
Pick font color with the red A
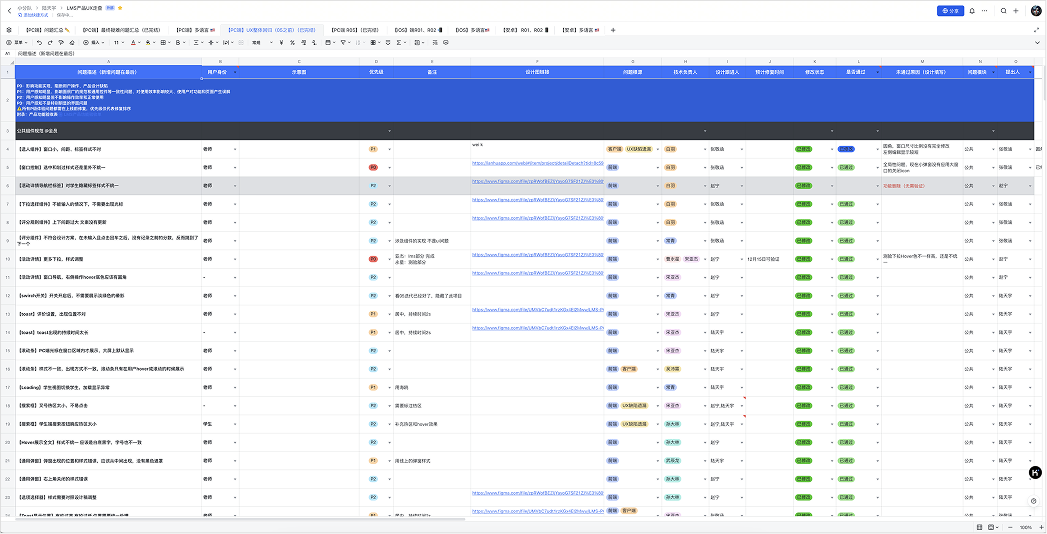pyautogui.click(x=134, y=42)
